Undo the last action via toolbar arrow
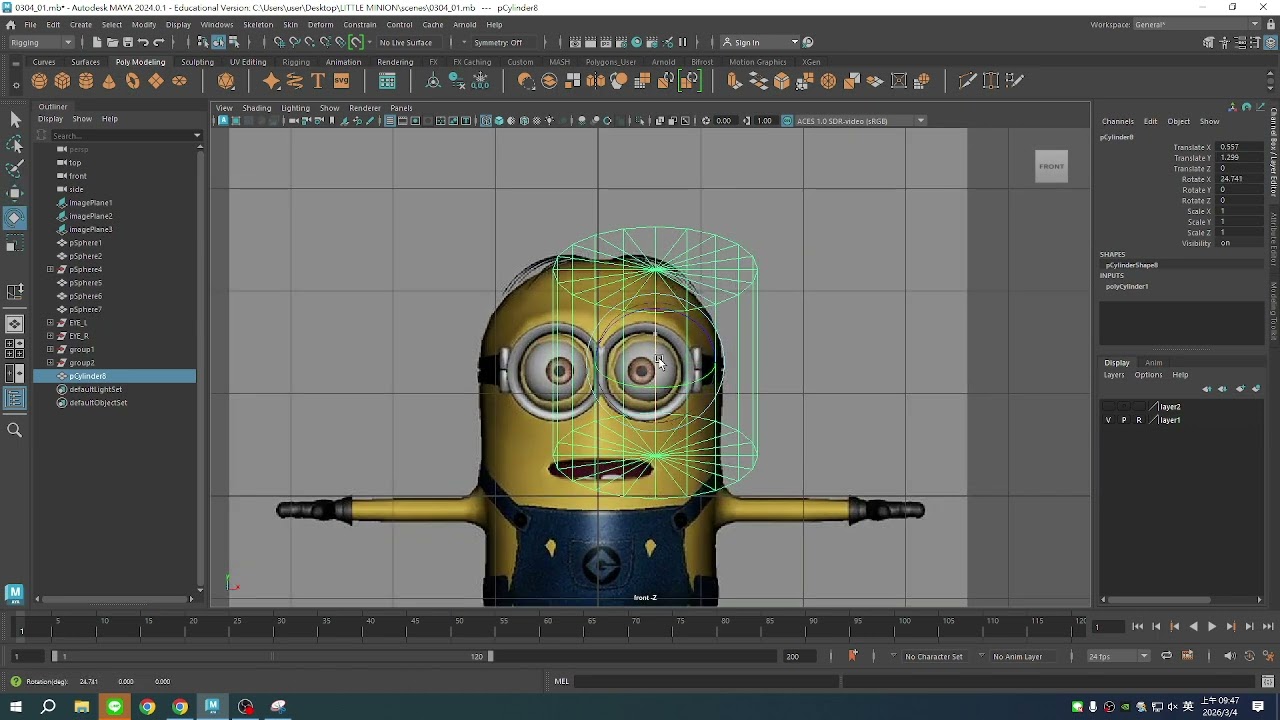Screen dimensions: 1280x720 point(143,42)
